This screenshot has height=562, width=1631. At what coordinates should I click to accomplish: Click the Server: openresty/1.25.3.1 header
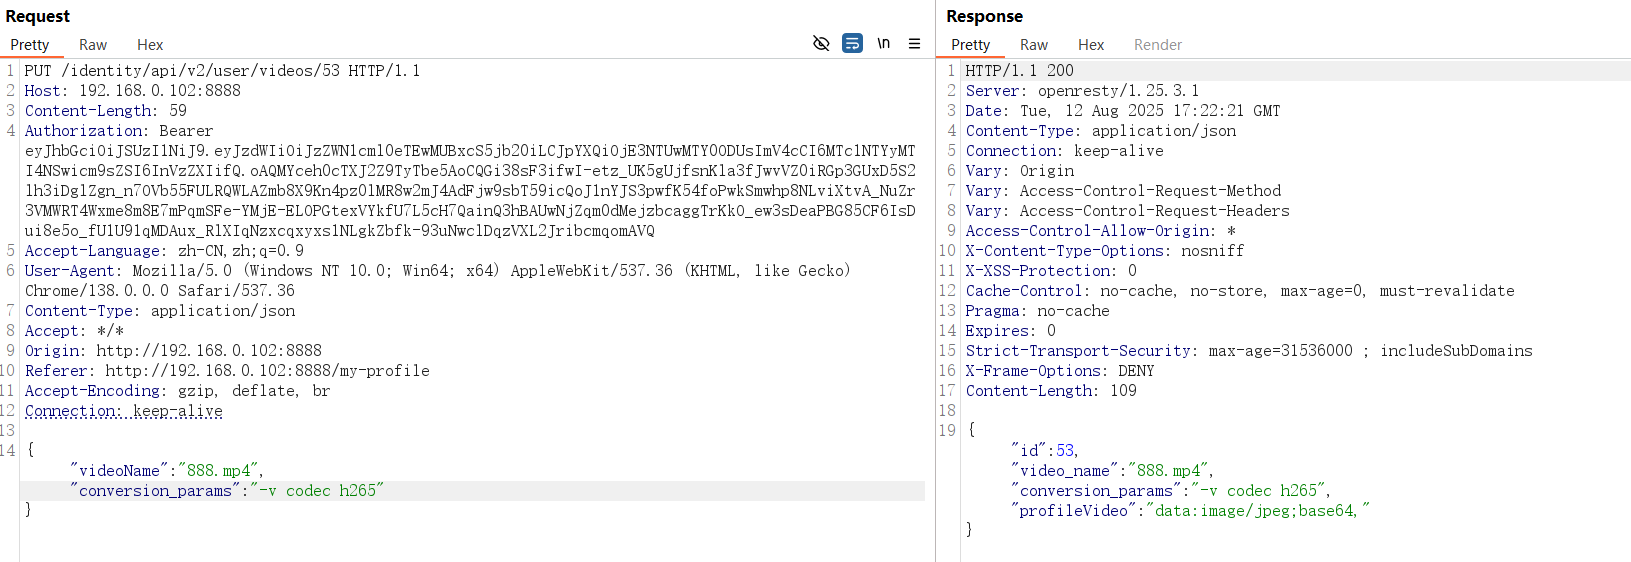point(1082,91)
